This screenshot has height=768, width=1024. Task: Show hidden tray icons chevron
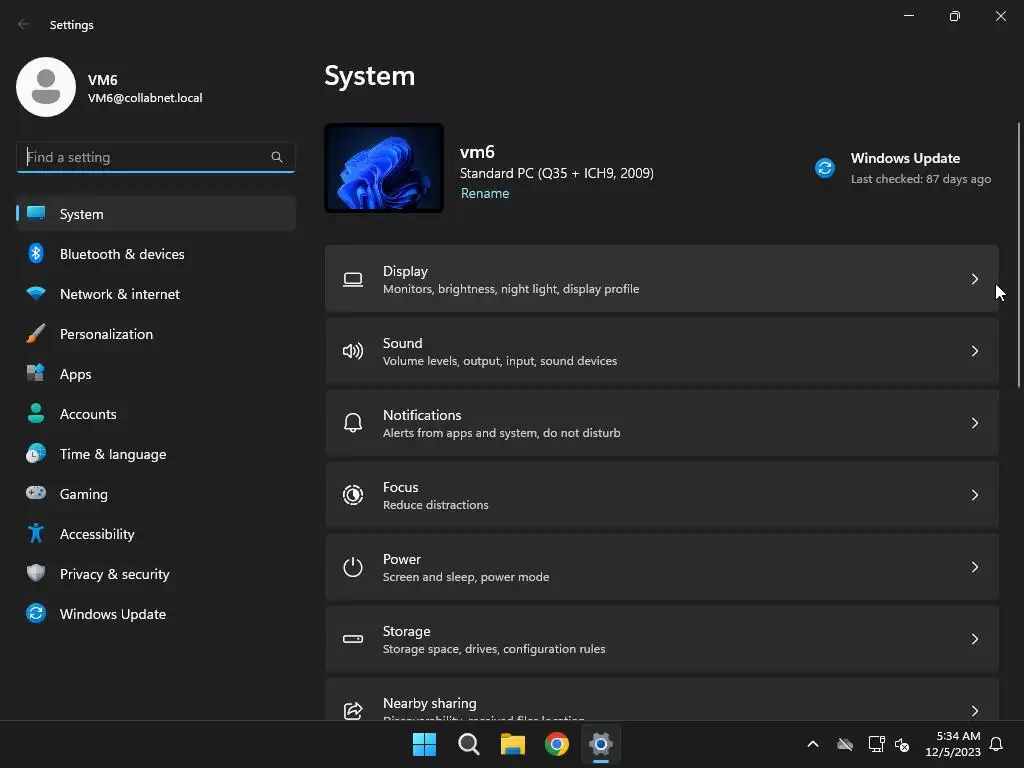click(x=813, y=744)
